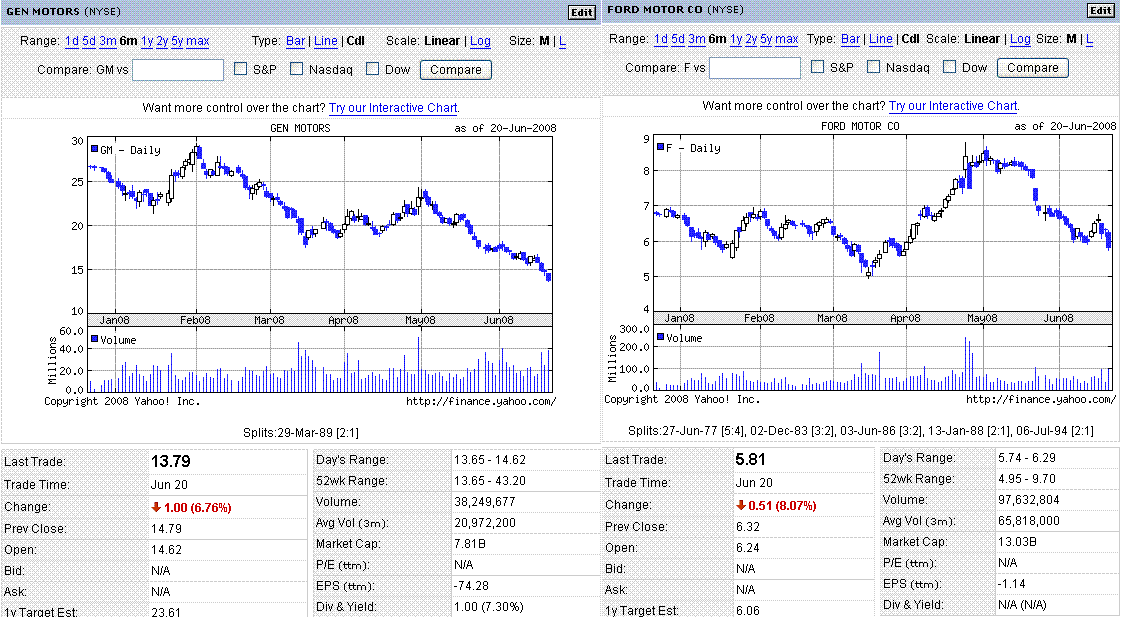The image size is (1123, 618).
Task: Open Interactive Chart link for Ford
Action: pos(953,105)
